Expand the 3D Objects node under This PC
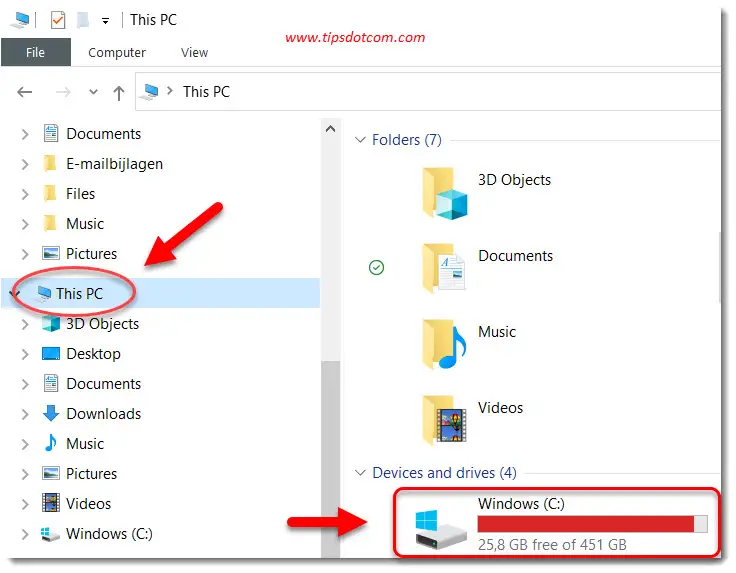 coord(25,325)
